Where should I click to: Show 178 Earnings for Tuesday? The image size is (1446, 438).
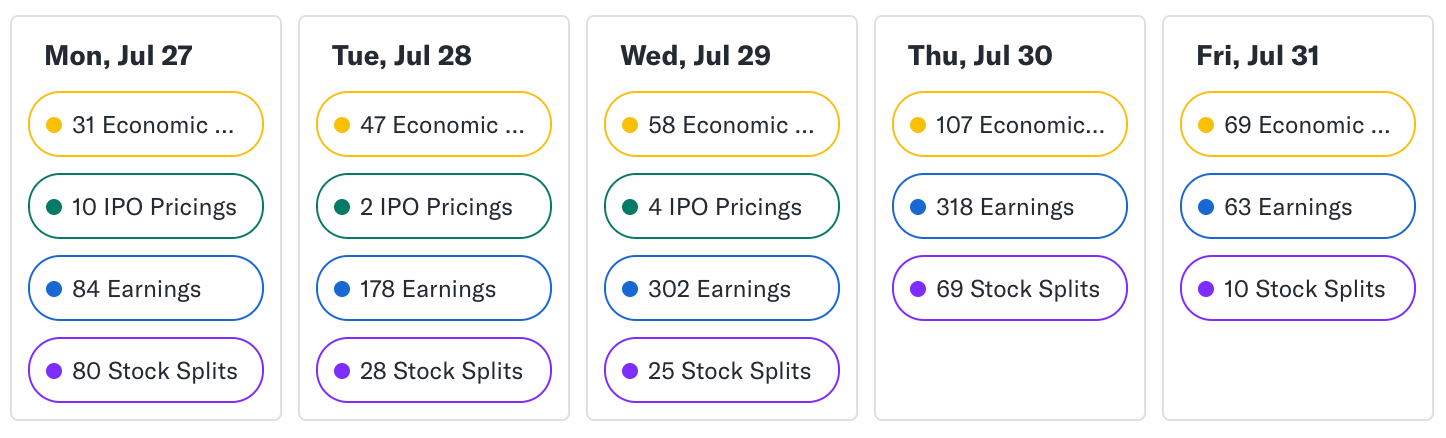[434, 288]
